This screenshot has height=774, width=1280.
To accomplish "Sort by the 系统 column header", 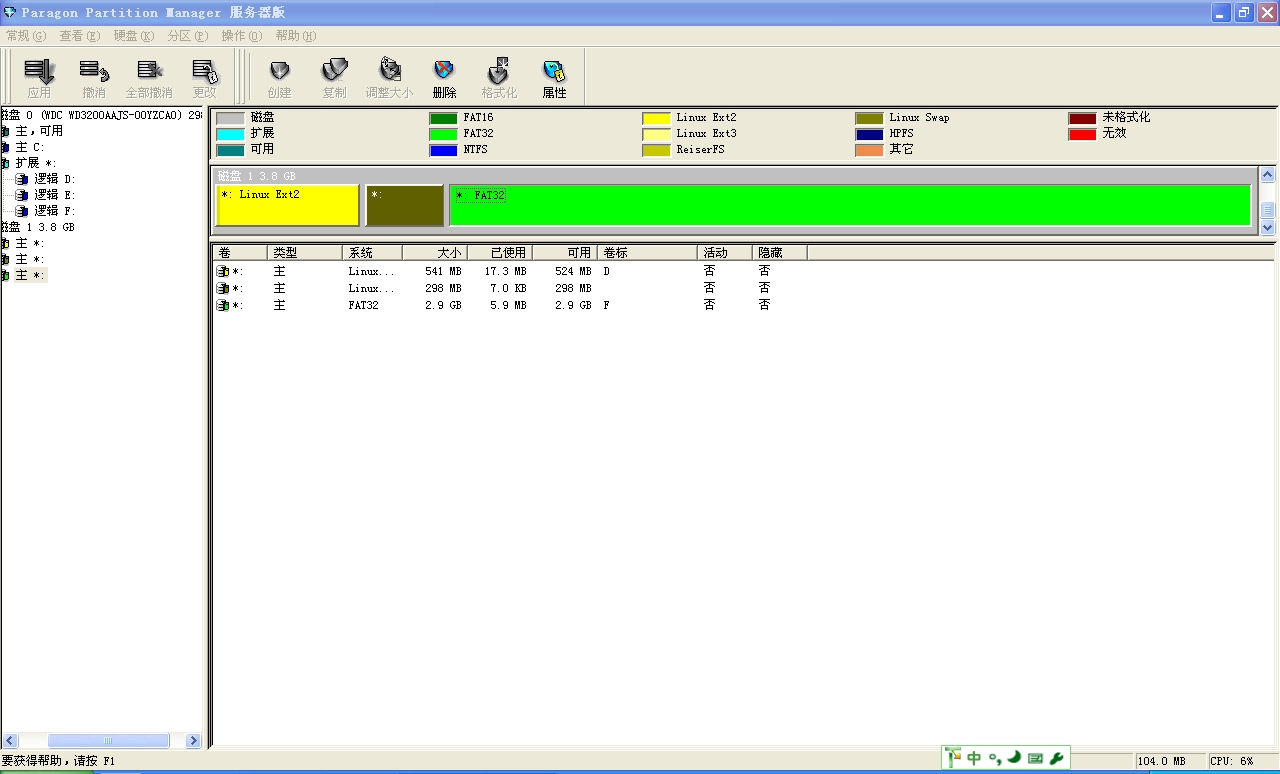I will tap(373, 253).
